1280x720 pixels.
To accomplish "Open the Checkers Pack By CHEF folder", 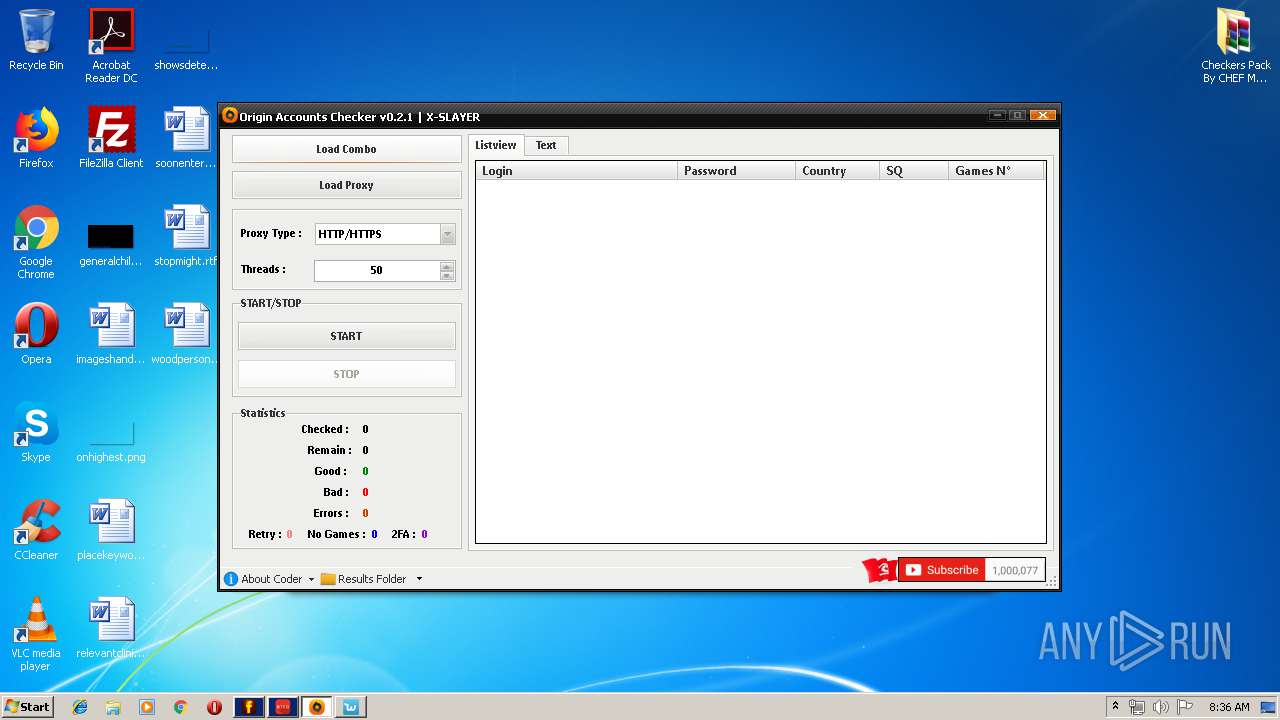I will 1236,45.
